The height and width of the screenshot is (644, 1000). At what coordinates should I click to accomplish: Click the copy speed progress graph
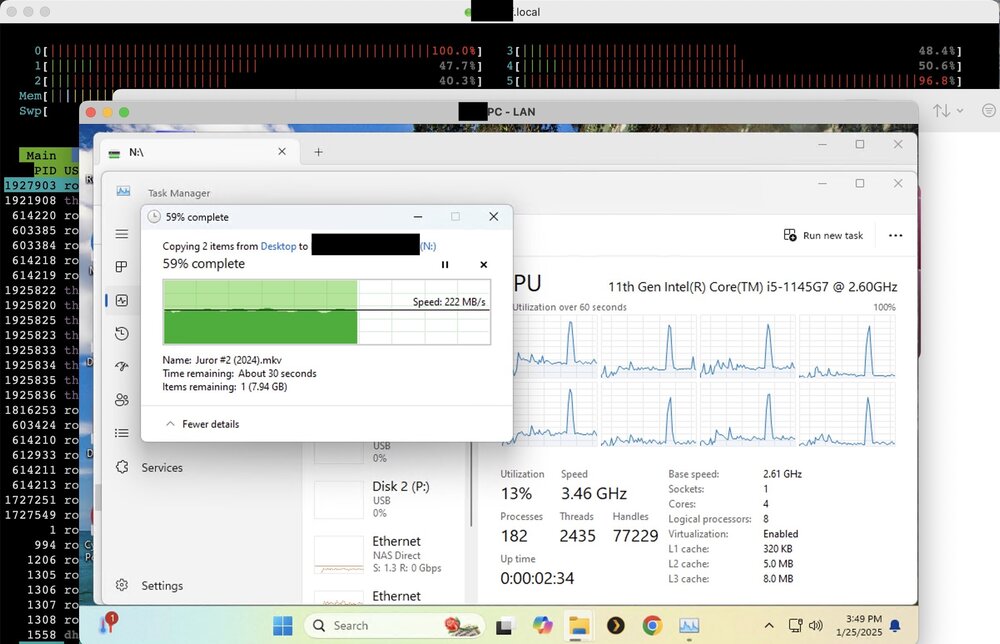tap(327, 312)
